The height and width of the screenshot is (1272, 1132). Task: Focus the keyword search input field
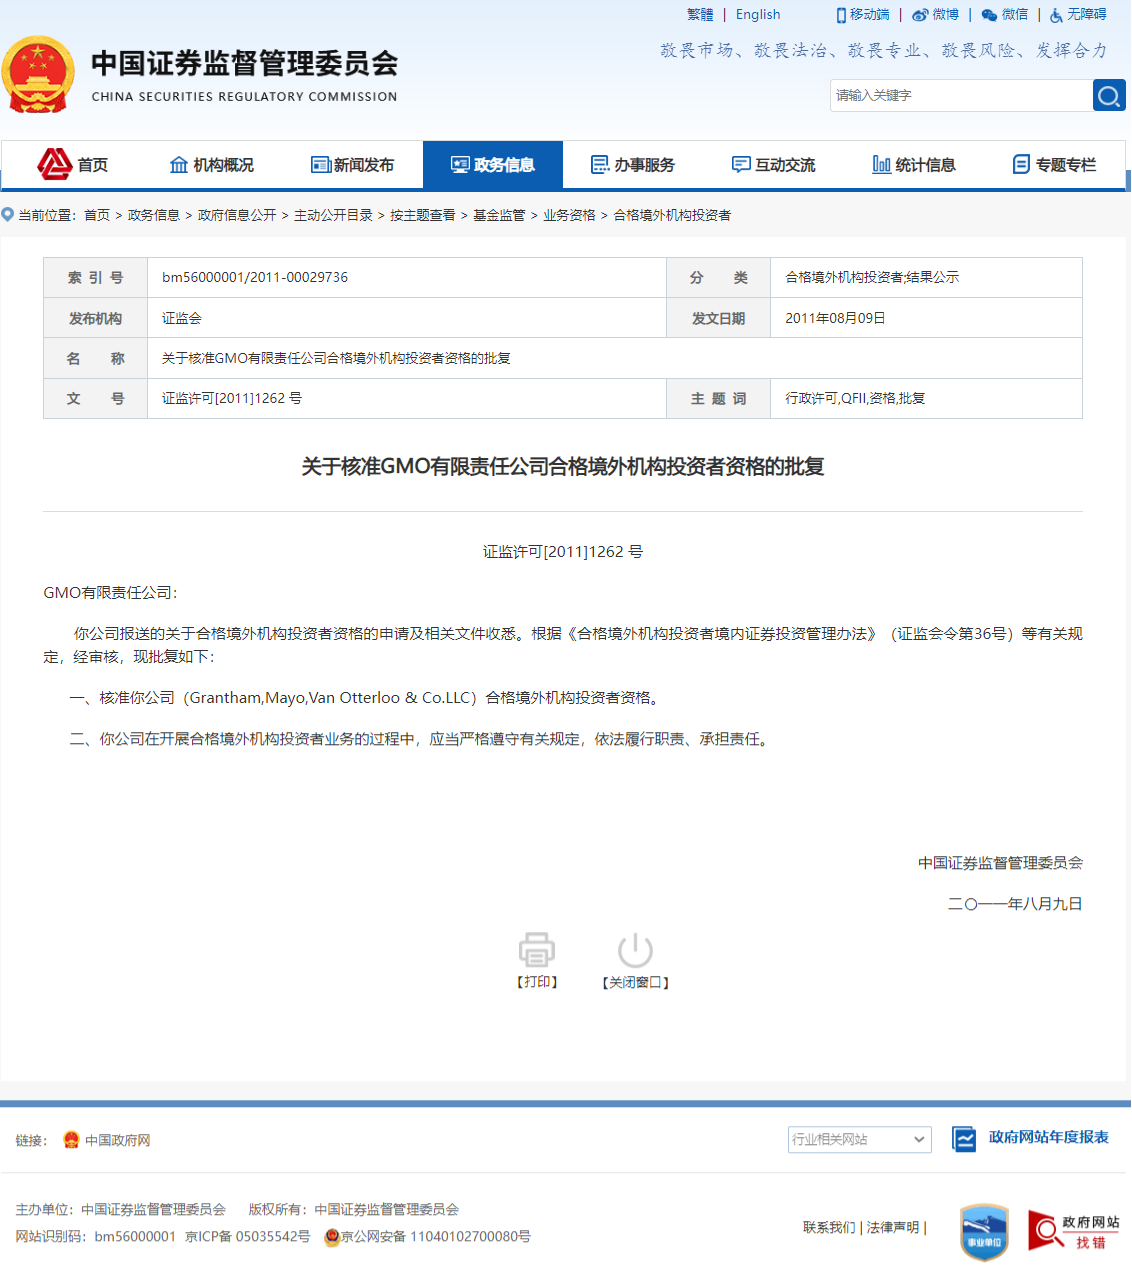tap(960, 96)
